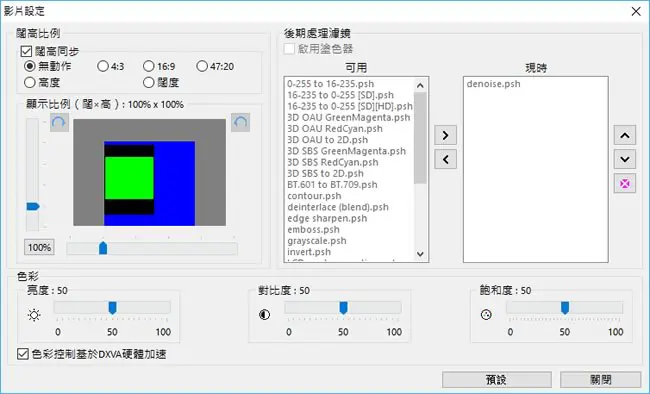Choose the 47:20 aspect ratio option
Viewport: 650px width, 394px height.
(x=202, y=66)
